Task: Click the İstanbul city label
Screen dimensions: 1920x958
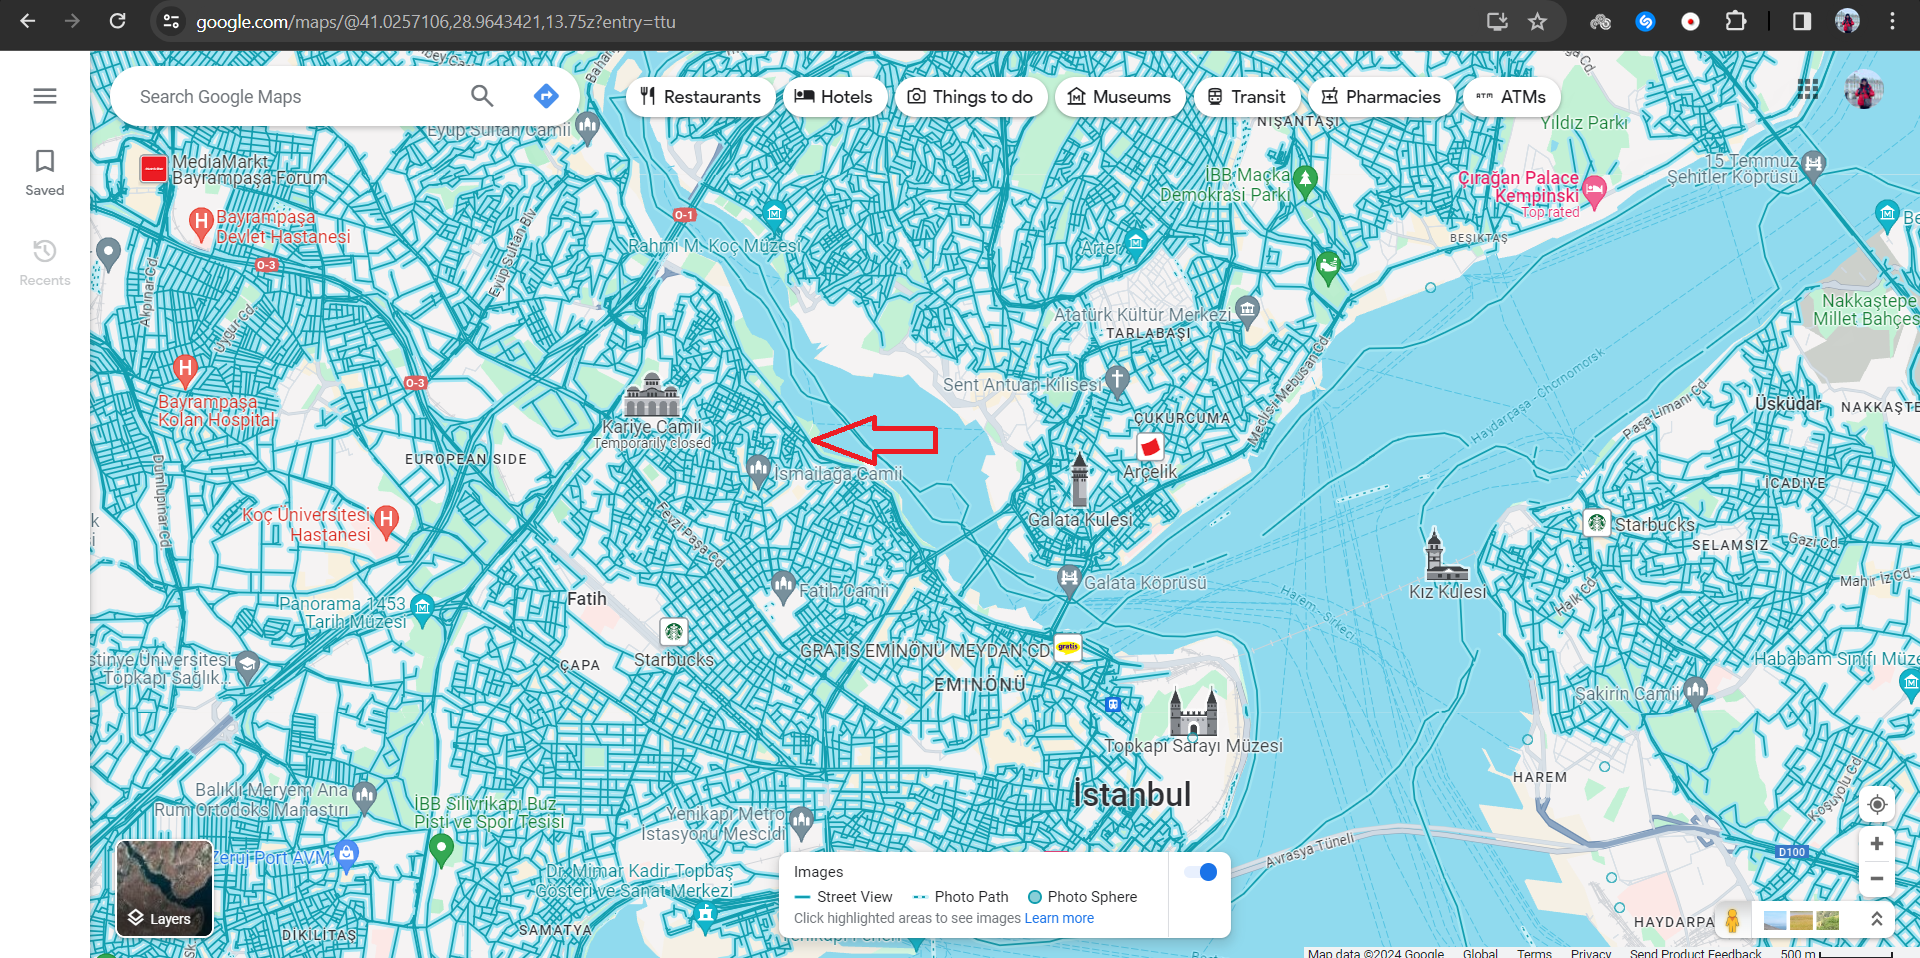Action: point(1132,794)
